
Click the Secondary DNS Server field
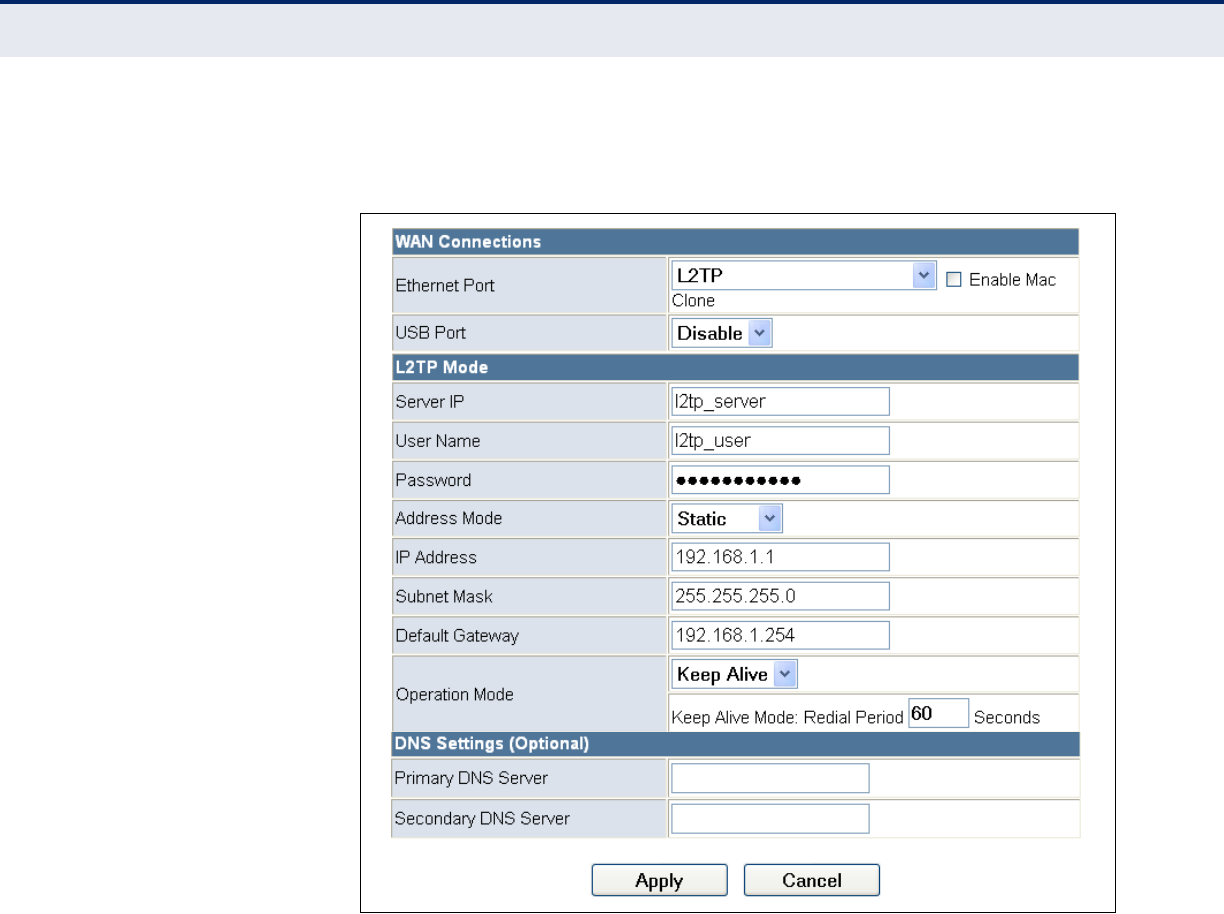(x=770, y=819)
